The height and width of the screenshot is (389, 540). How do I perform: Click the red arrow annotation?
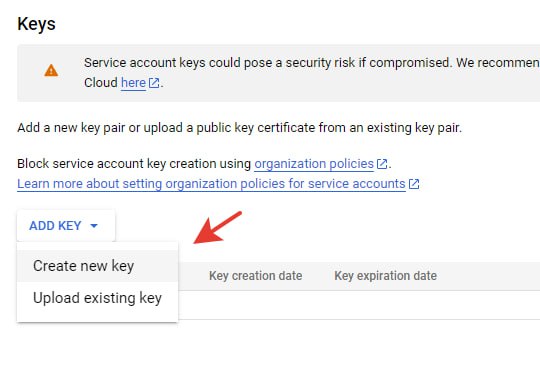click(217, 228)
